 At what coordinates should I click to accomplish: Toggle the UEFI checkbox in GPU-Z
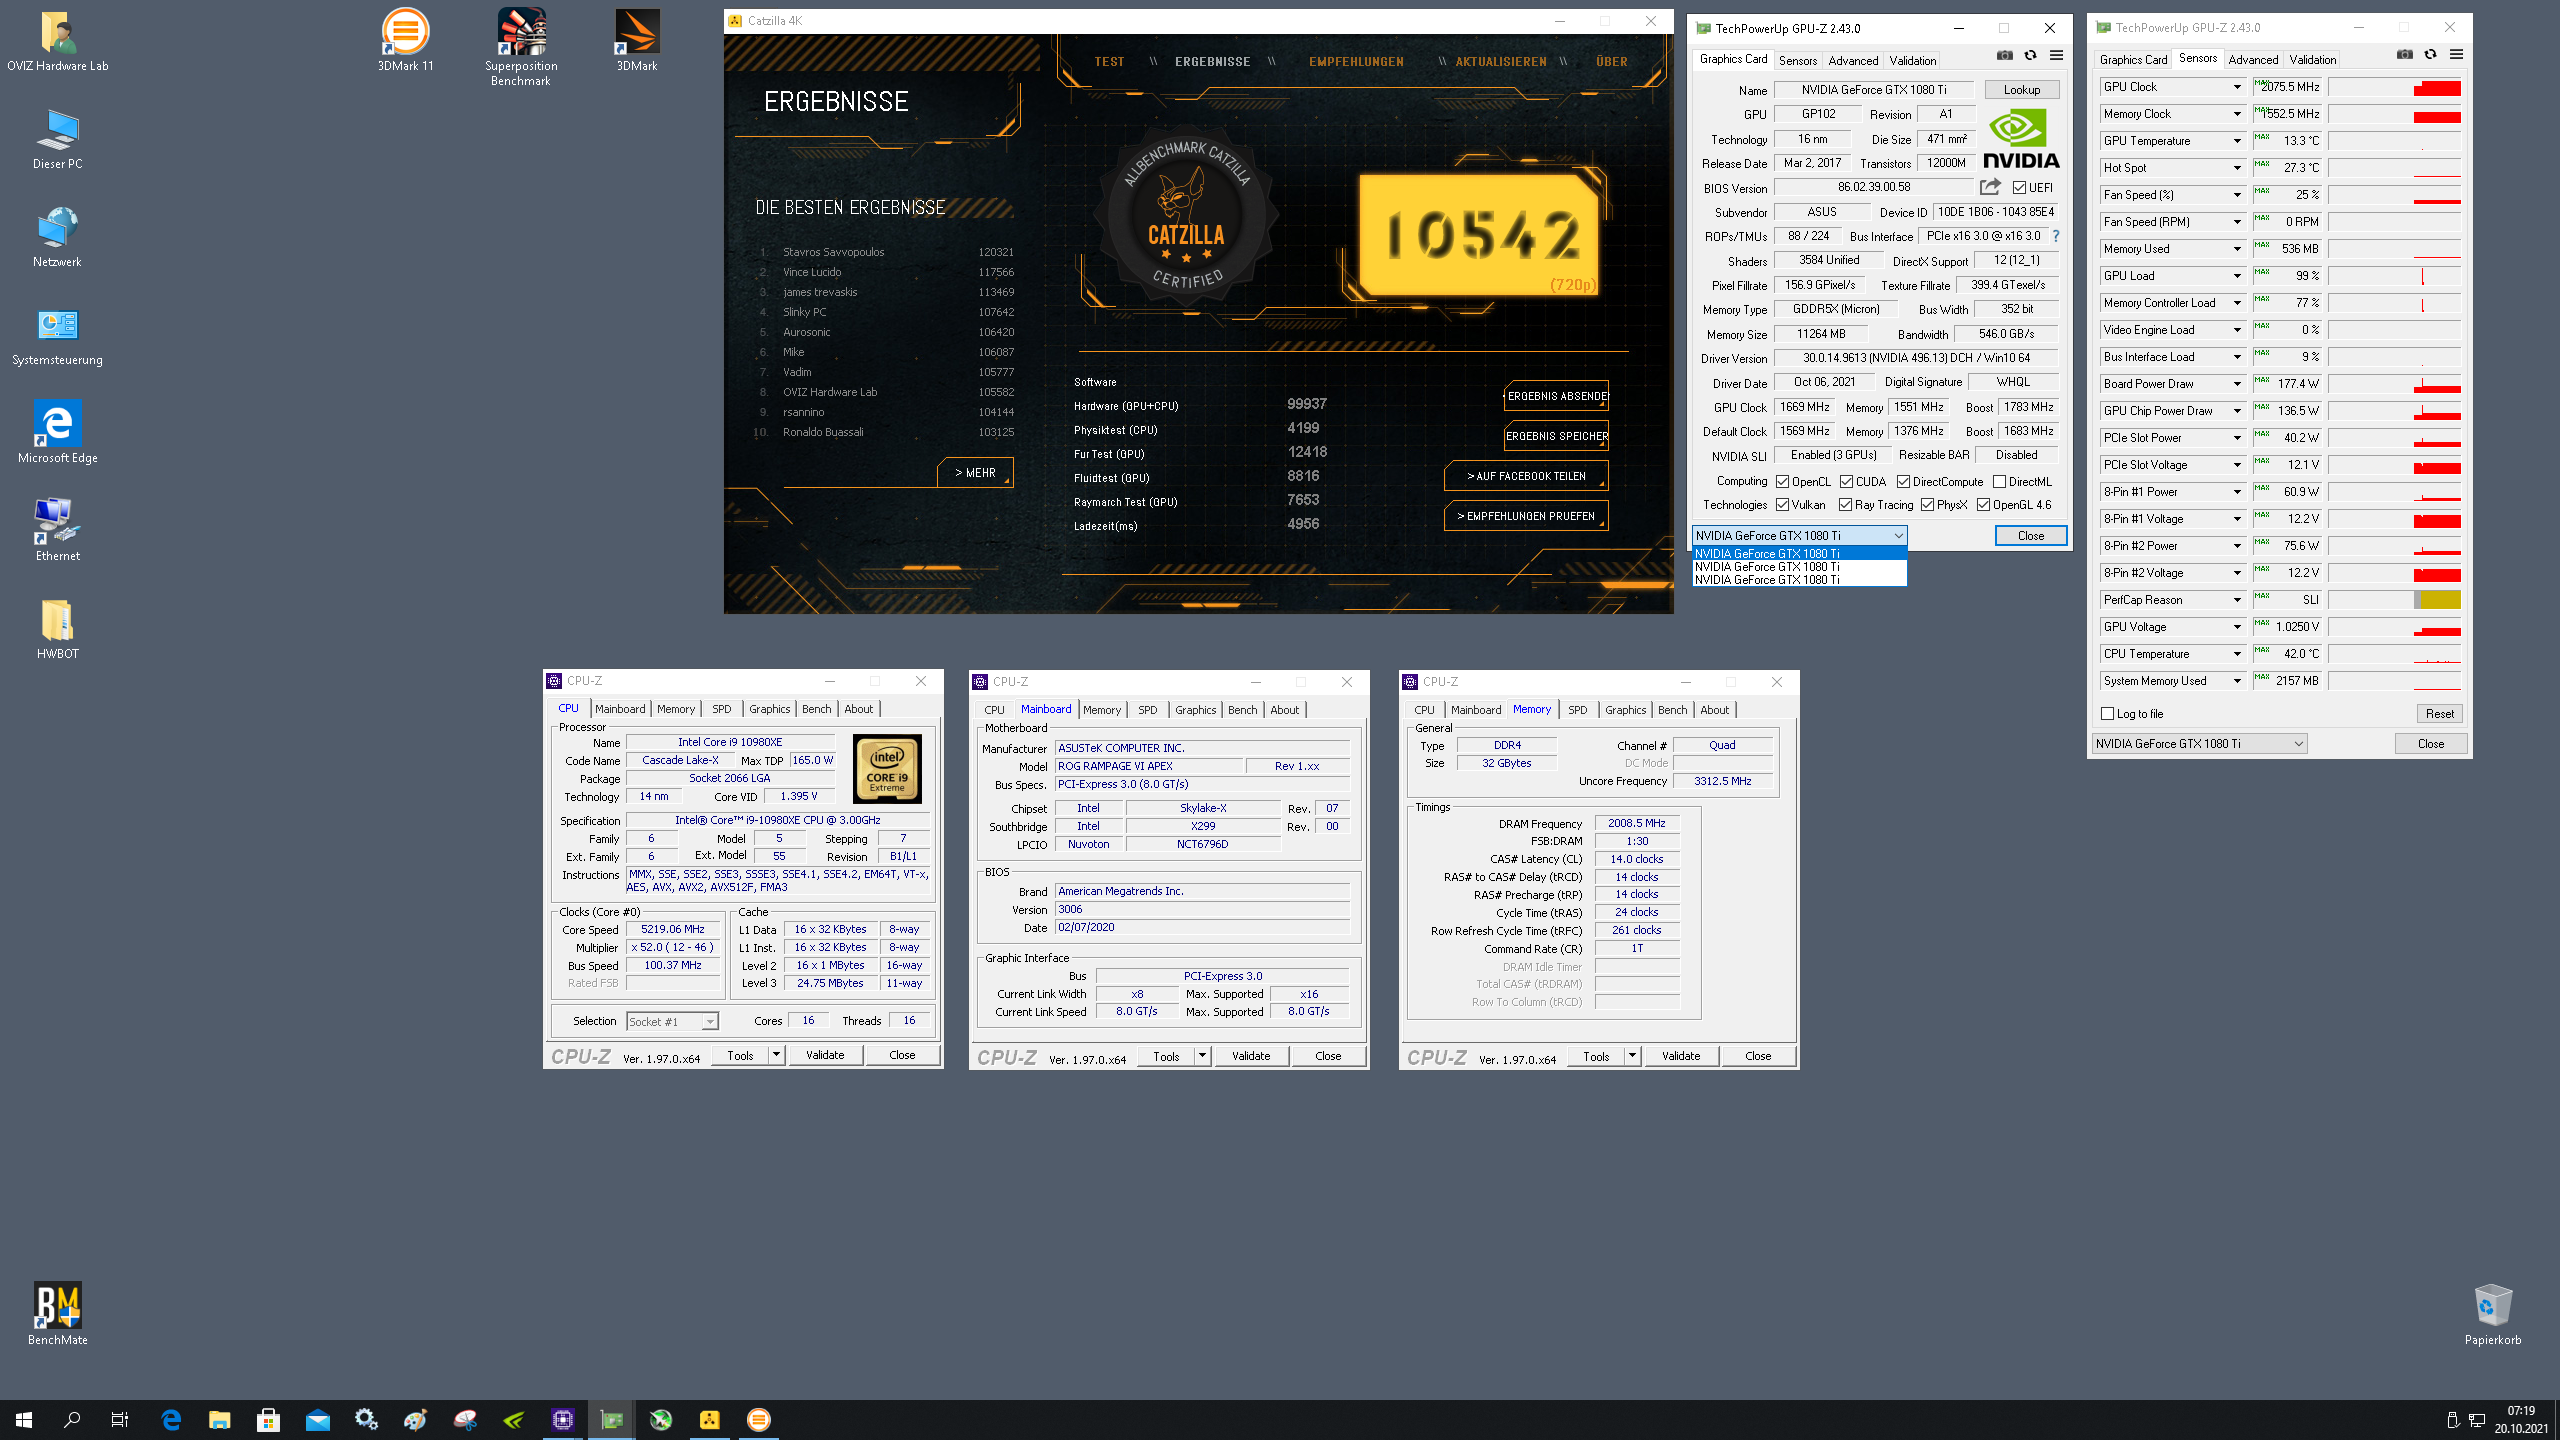[x=2020, y=188]
